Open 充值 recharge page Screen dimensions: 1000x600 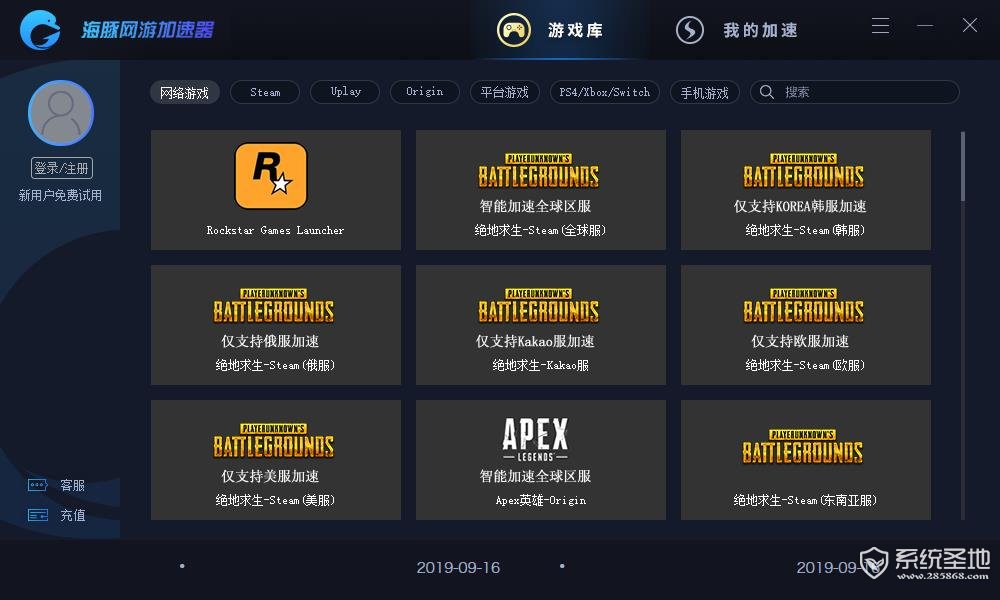[57, 515]
